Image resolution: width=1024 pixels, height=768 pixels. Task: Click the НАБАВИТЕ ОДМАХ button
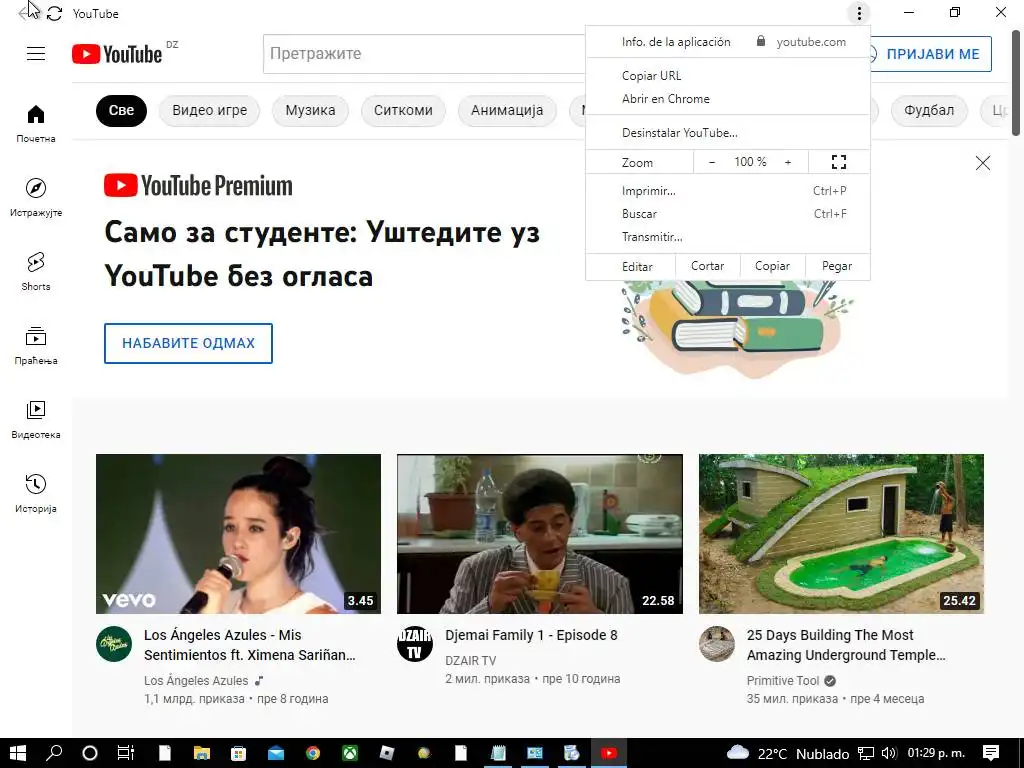click(188, 343)
